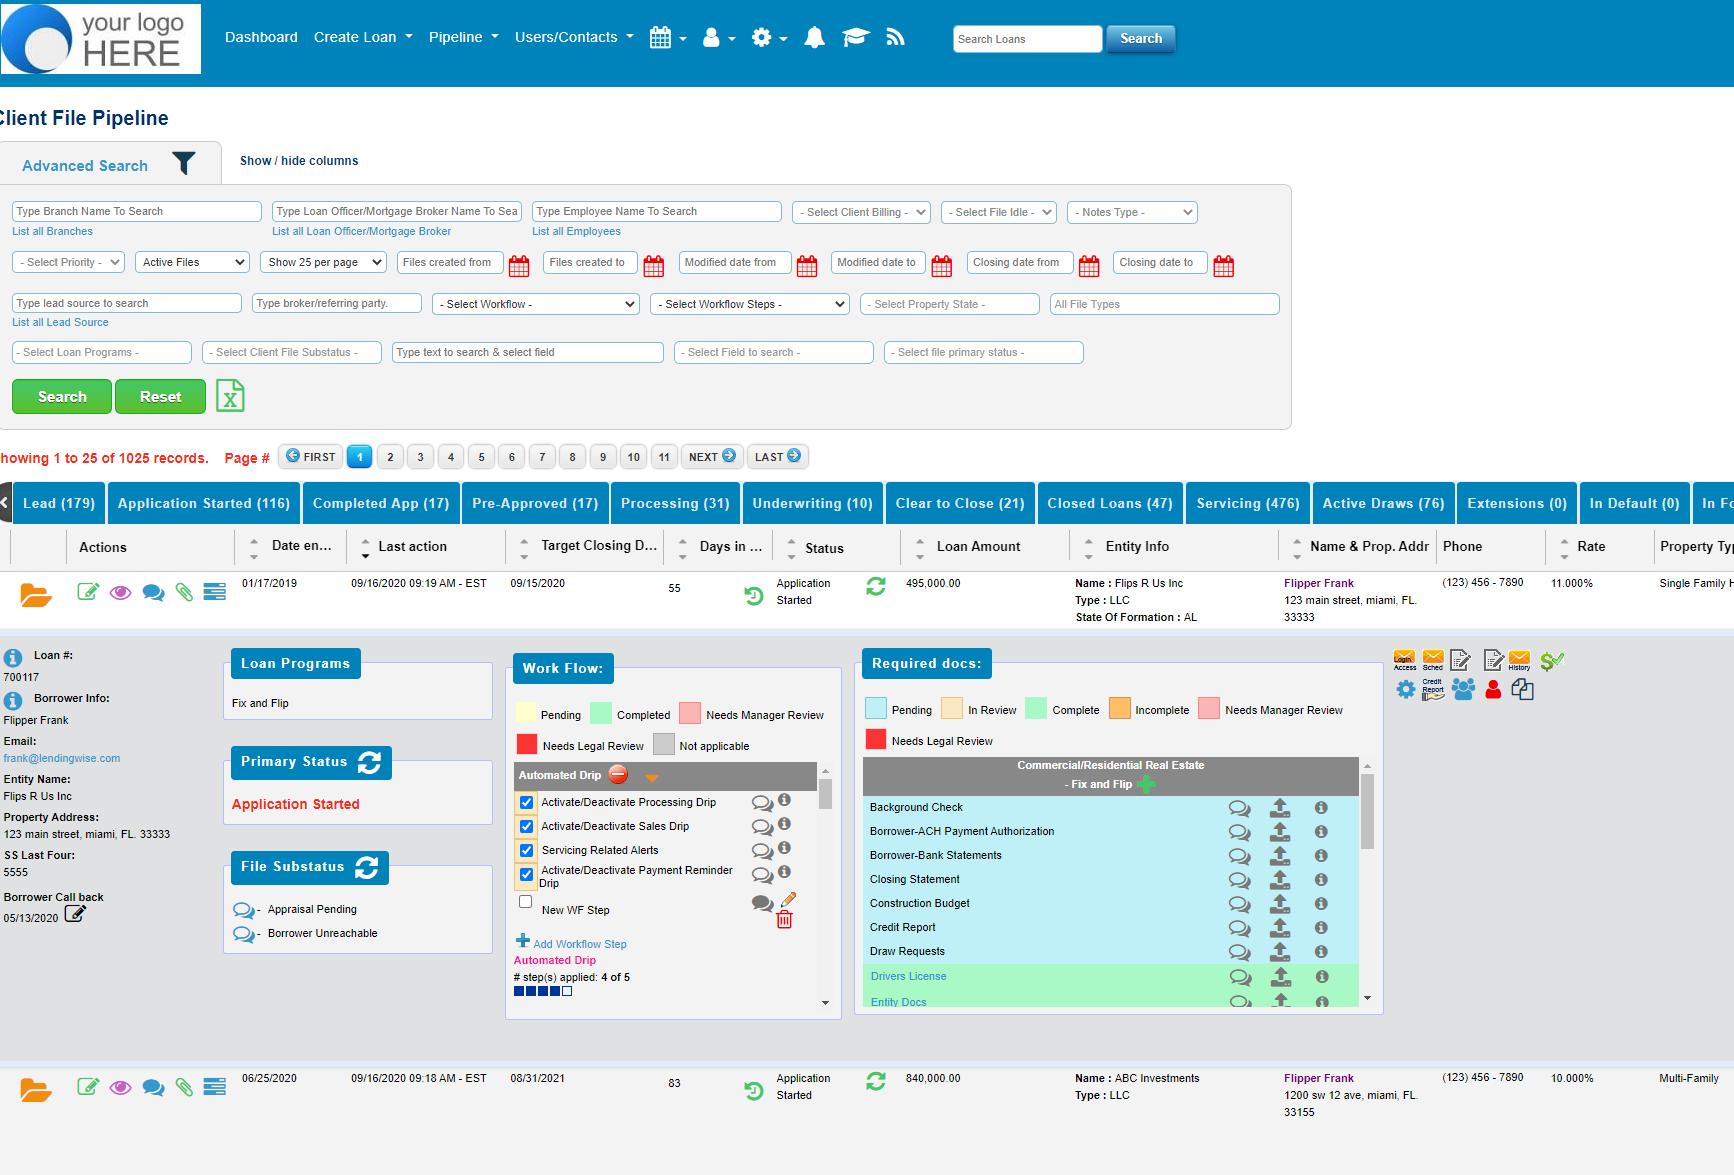Open the Create Loan menu
This screenshot has width=1734, height=1175.
pyautogui.click(x=363, y=37)
